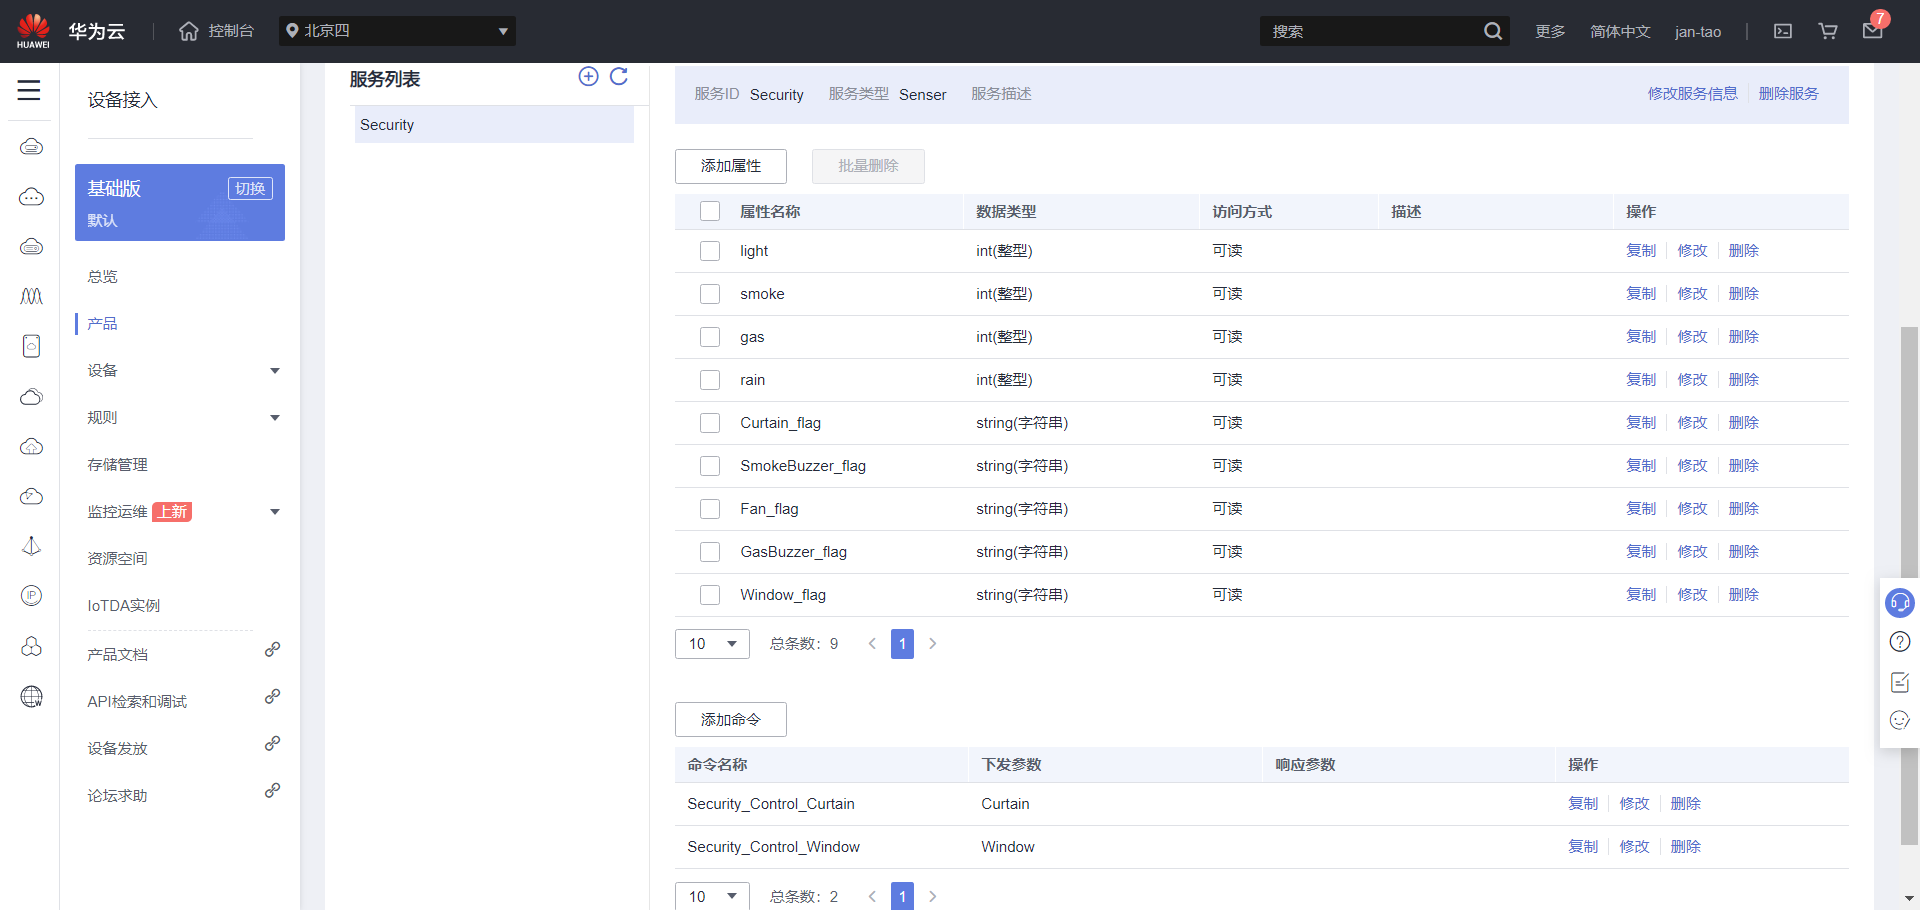Image resolution: width=1920 pixels, height=910 pixels.
Task: Go to next attributes page arrow
Action: click(933, 644)
